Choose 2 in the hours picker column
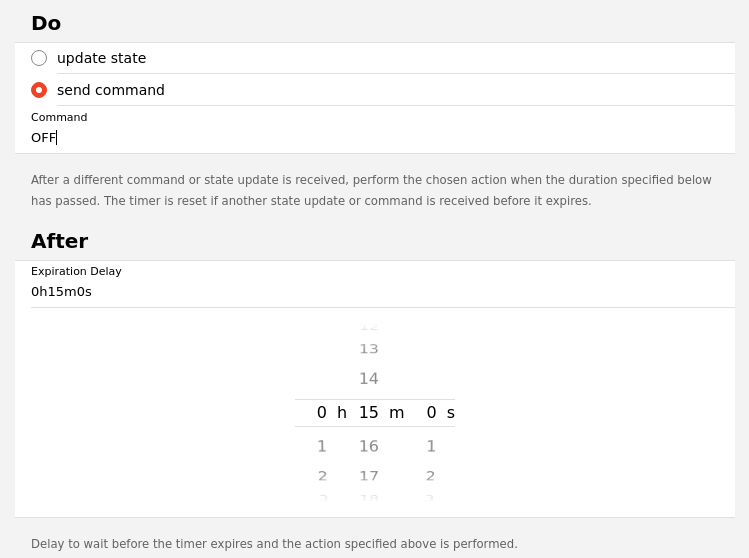 [322, 476]
